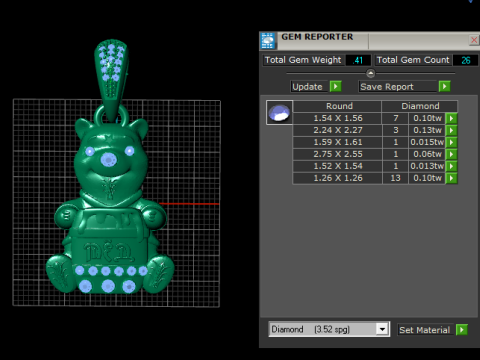Click green arrow beside Save Report
The image size is (480, 360).
[445, 87]
